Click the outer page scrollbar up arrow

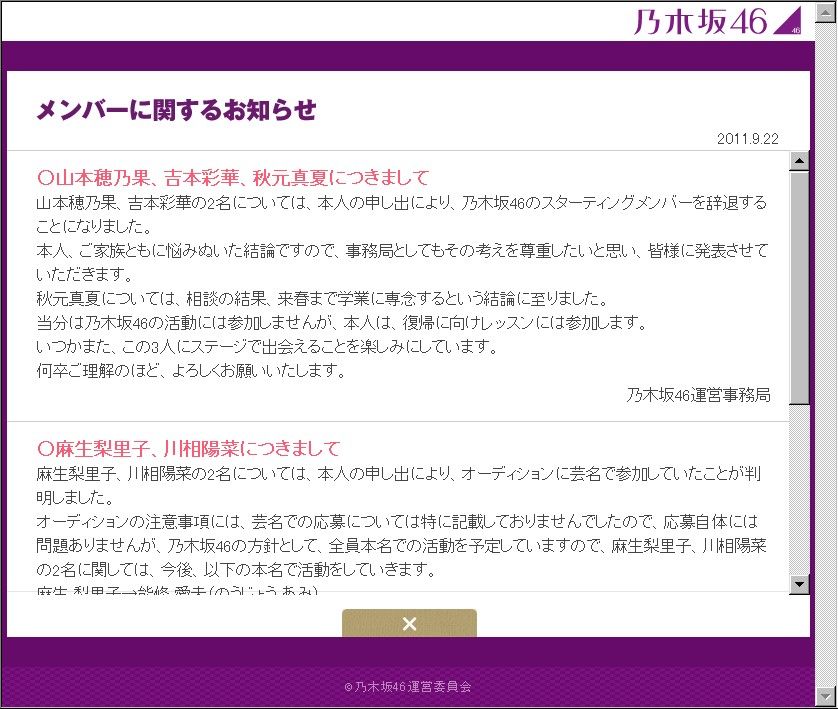[x=826, y=12]
